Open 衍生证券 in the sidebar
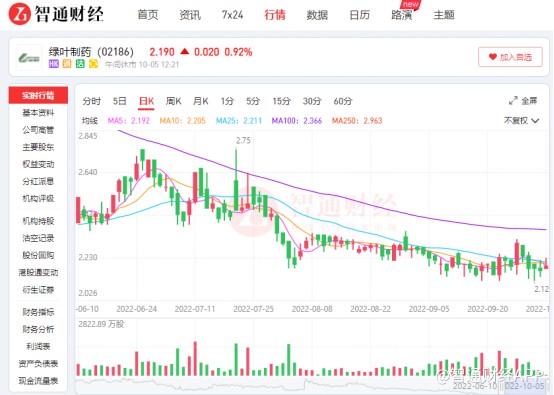Viewport: 554px width, 395px height. [x=38, y=290]
